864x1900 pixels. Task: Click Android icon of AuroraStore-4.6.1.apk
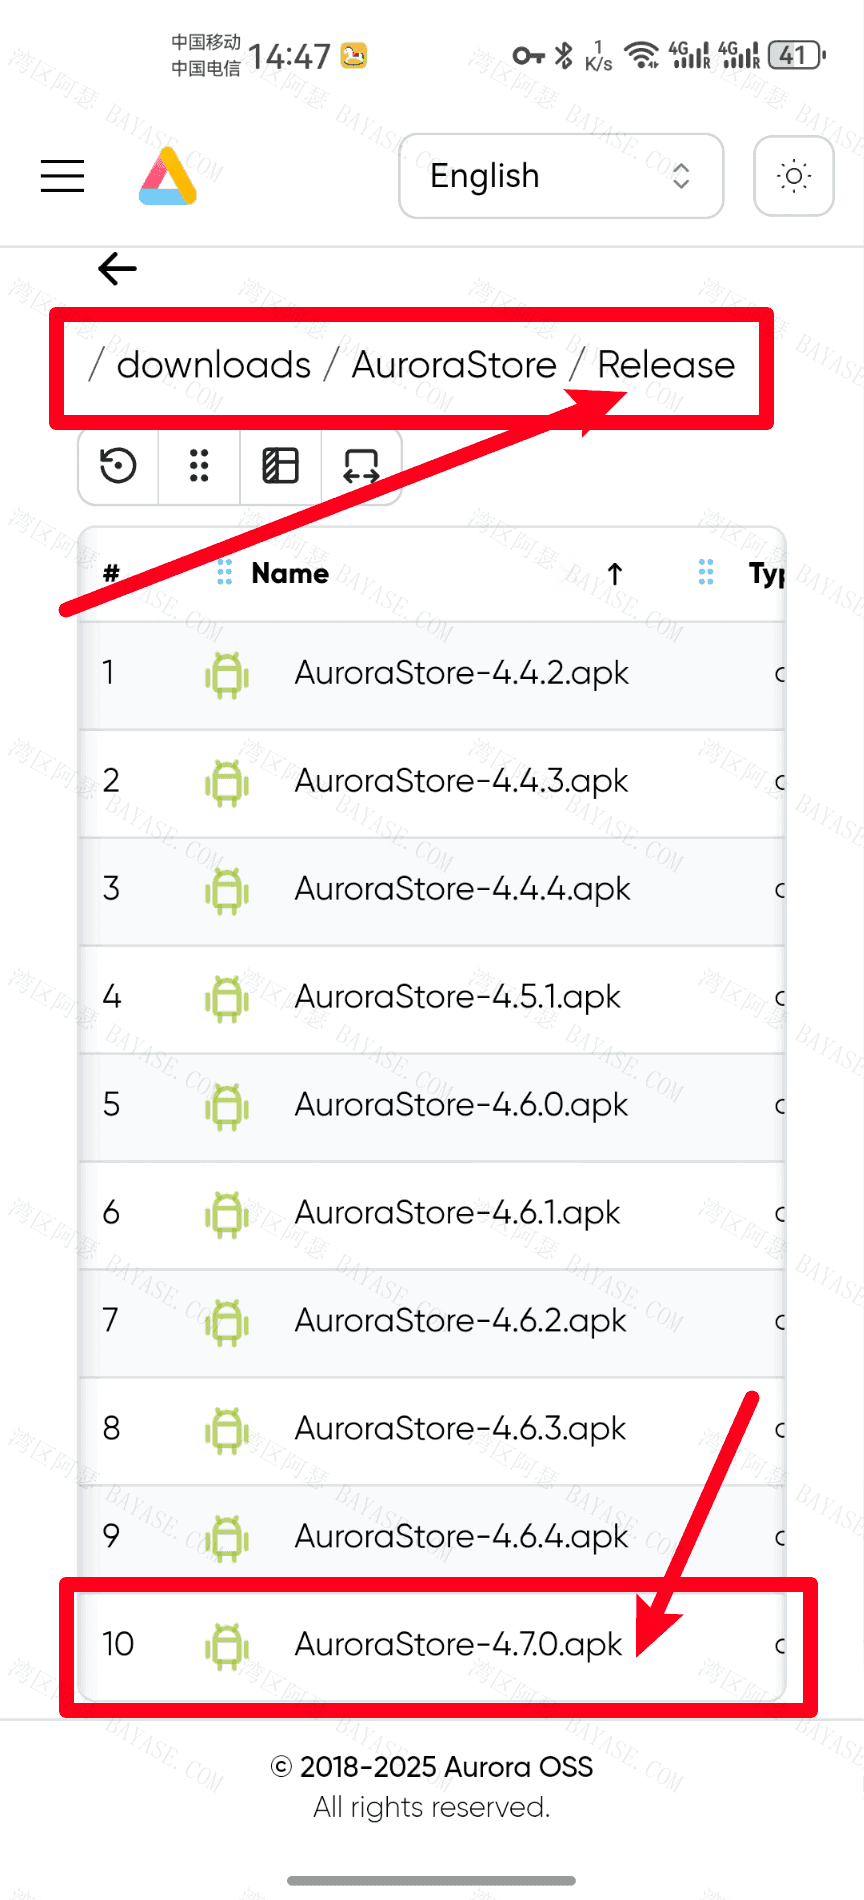click(x=227, y=1215)
